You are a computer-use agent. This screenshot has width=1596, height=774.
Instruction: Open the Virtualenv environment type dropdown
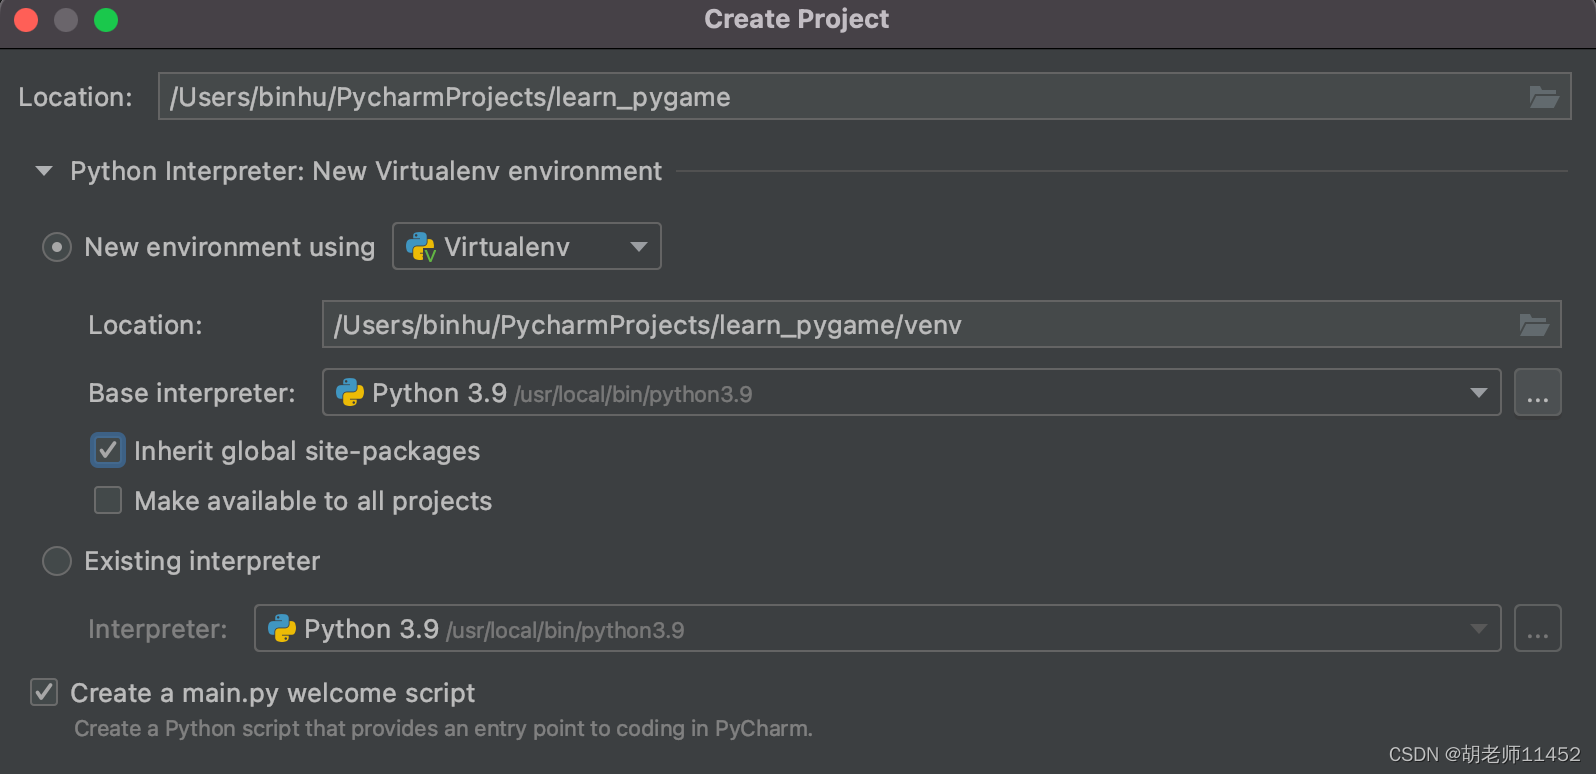point(527,247)
